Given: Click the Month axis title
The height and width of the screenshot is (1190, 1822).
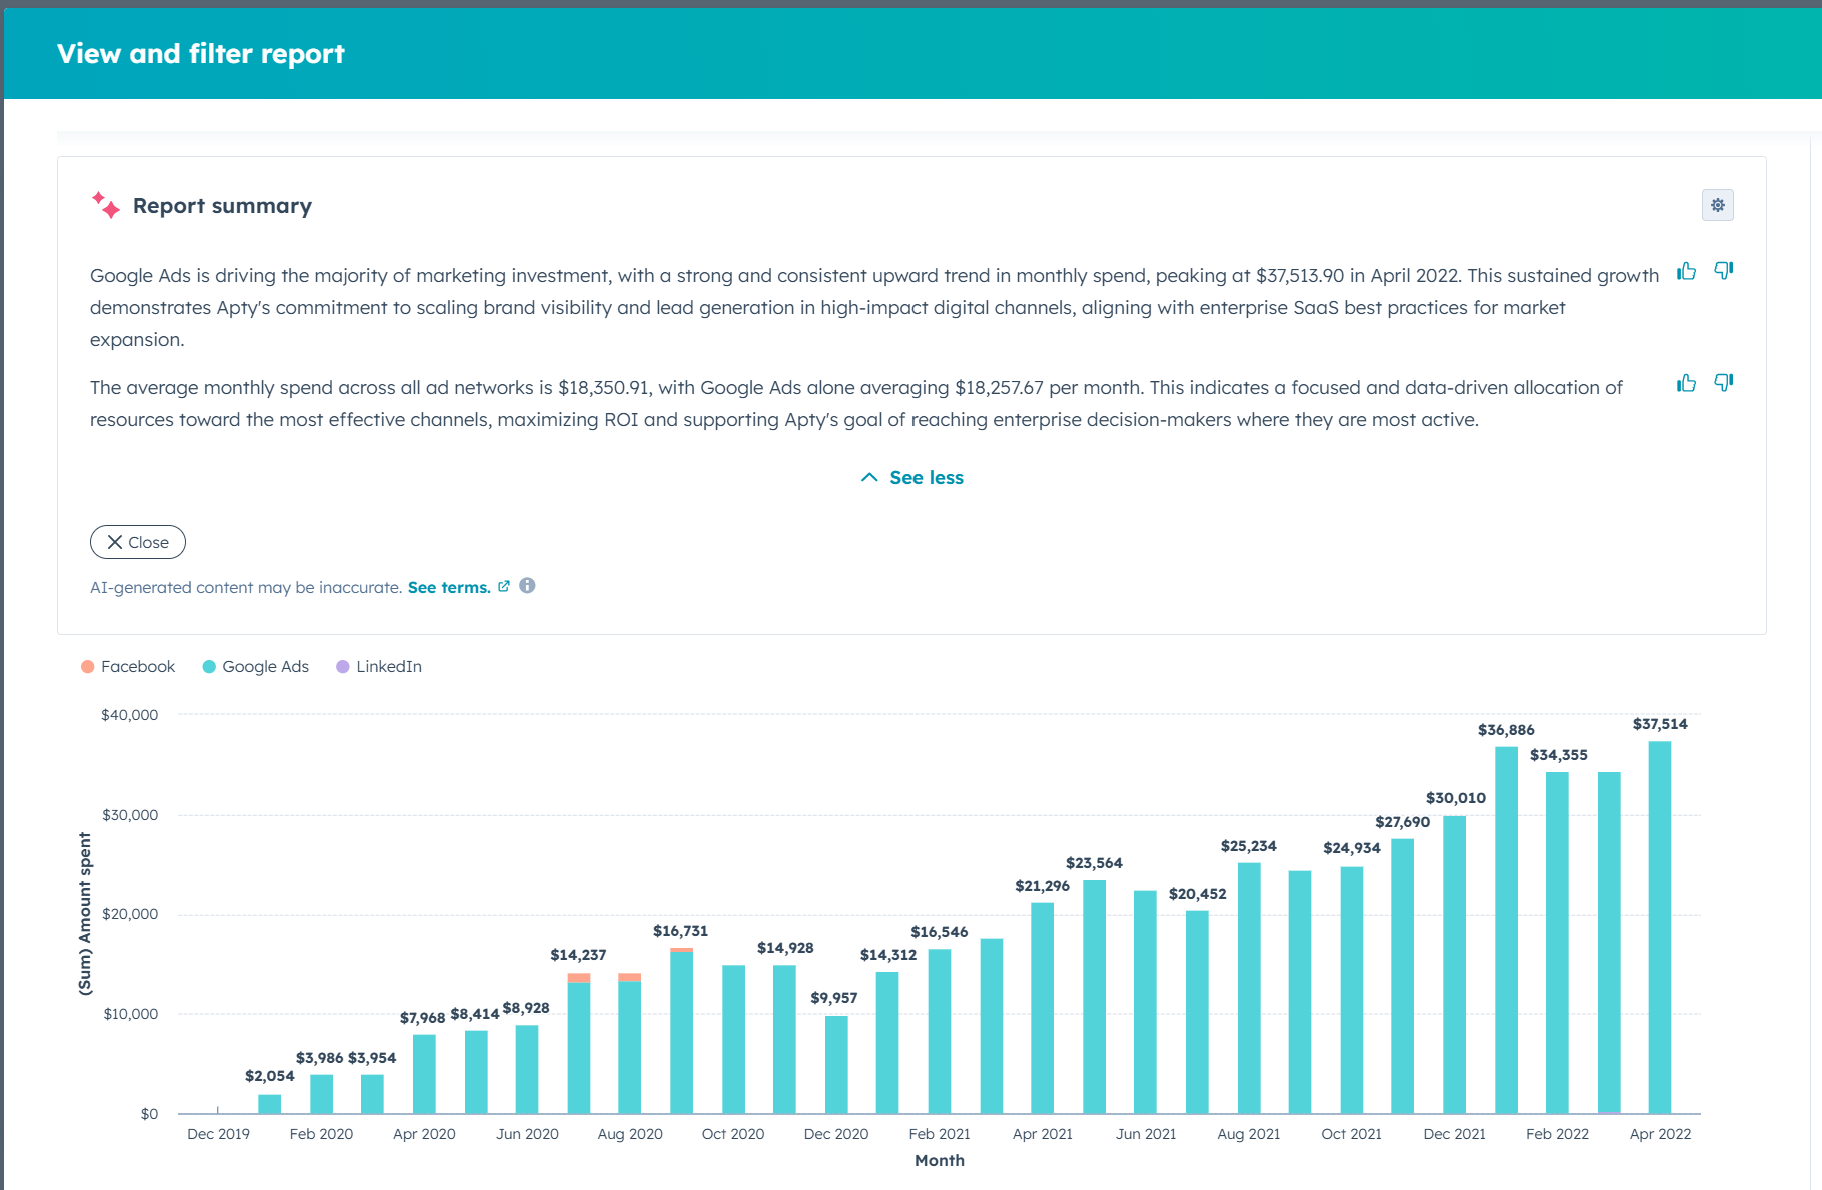Looking at the screenshot, I should click(x=940, y=1161).
